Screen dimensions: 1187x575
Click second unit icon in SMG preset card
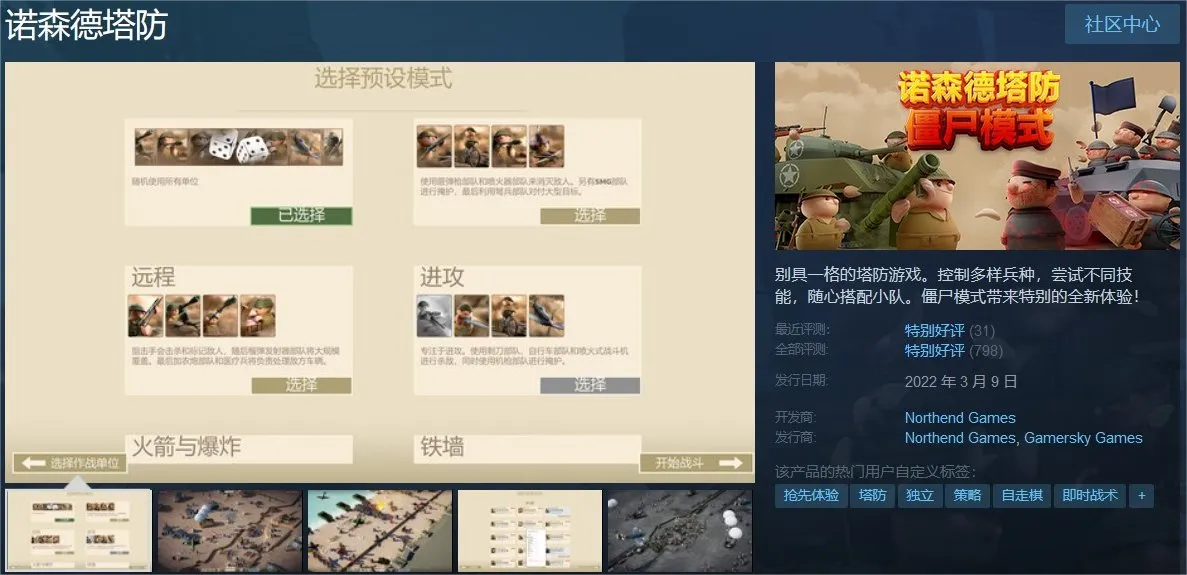pos(472,146)
